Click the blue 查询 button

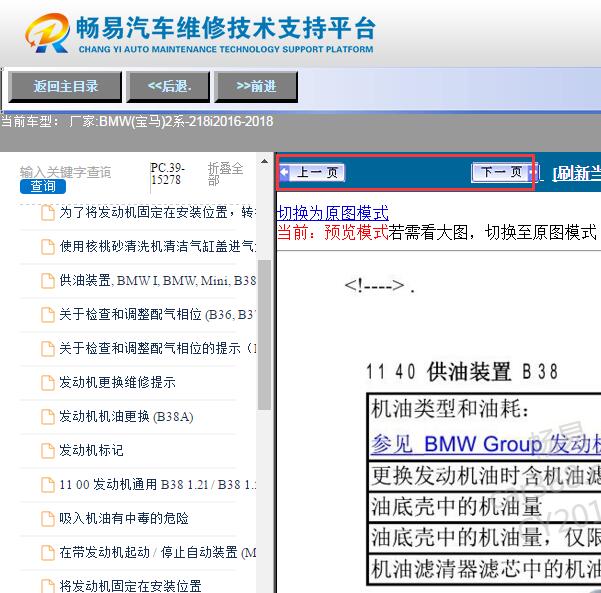click(x=43, y=186)
